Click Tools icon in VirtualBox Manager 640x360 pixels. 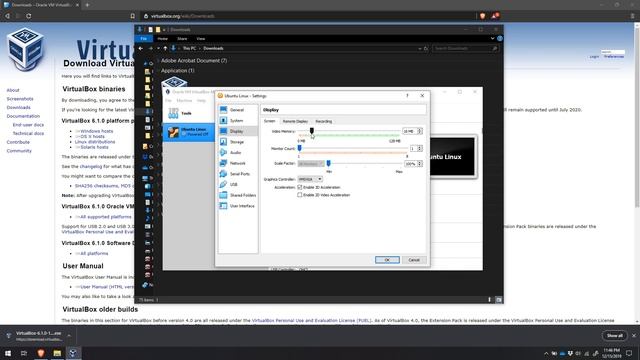tap(173, 113)
